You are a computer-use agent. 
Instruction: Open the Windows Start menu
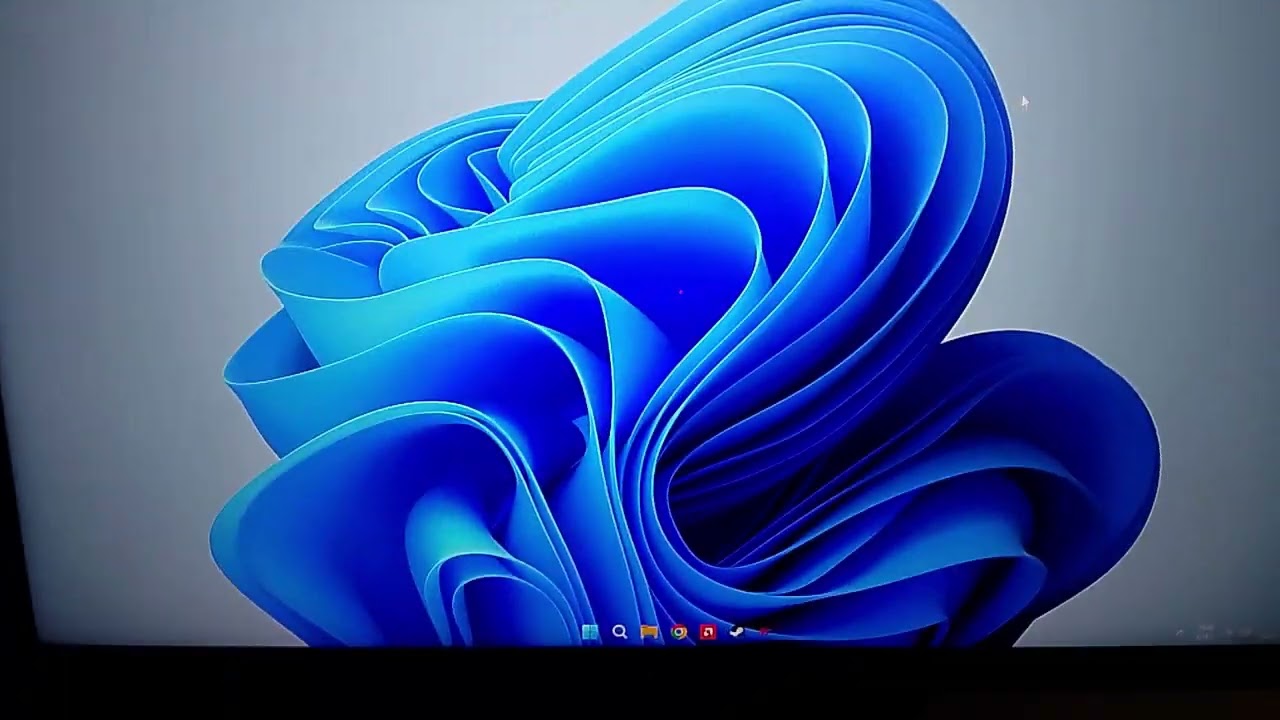tap(590, 632)
